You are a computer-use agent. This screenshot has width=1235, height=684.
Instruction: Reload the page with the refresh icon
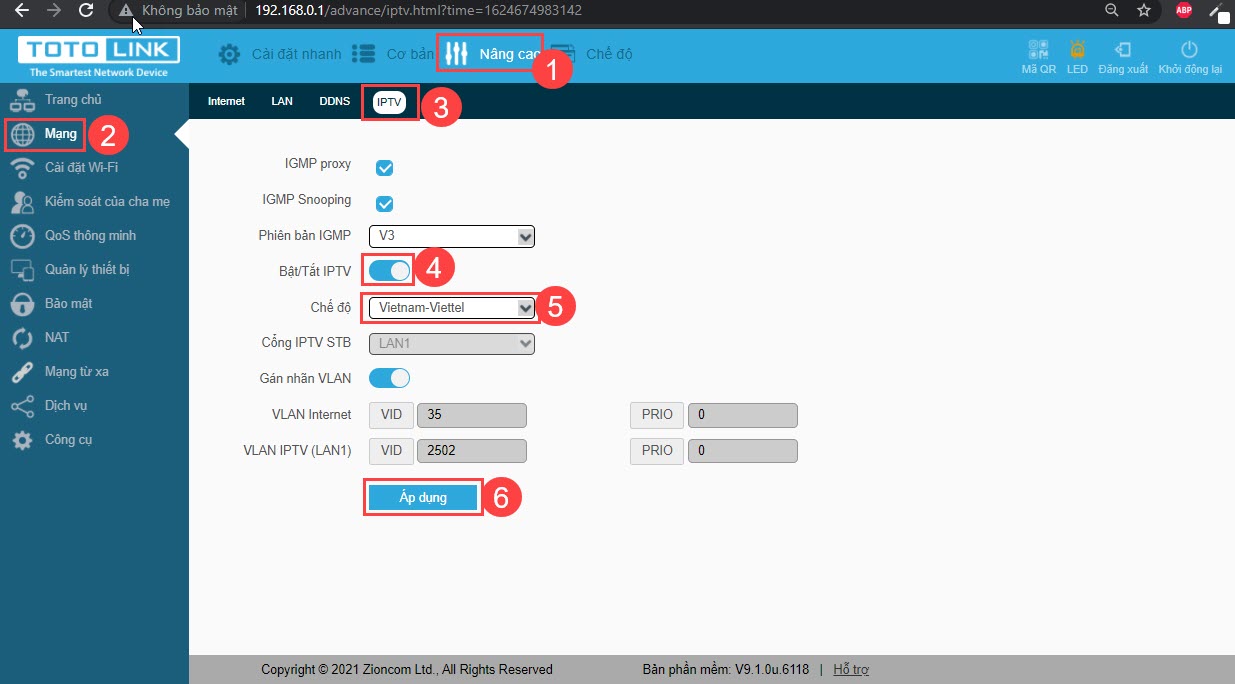[x=86, y=10]
